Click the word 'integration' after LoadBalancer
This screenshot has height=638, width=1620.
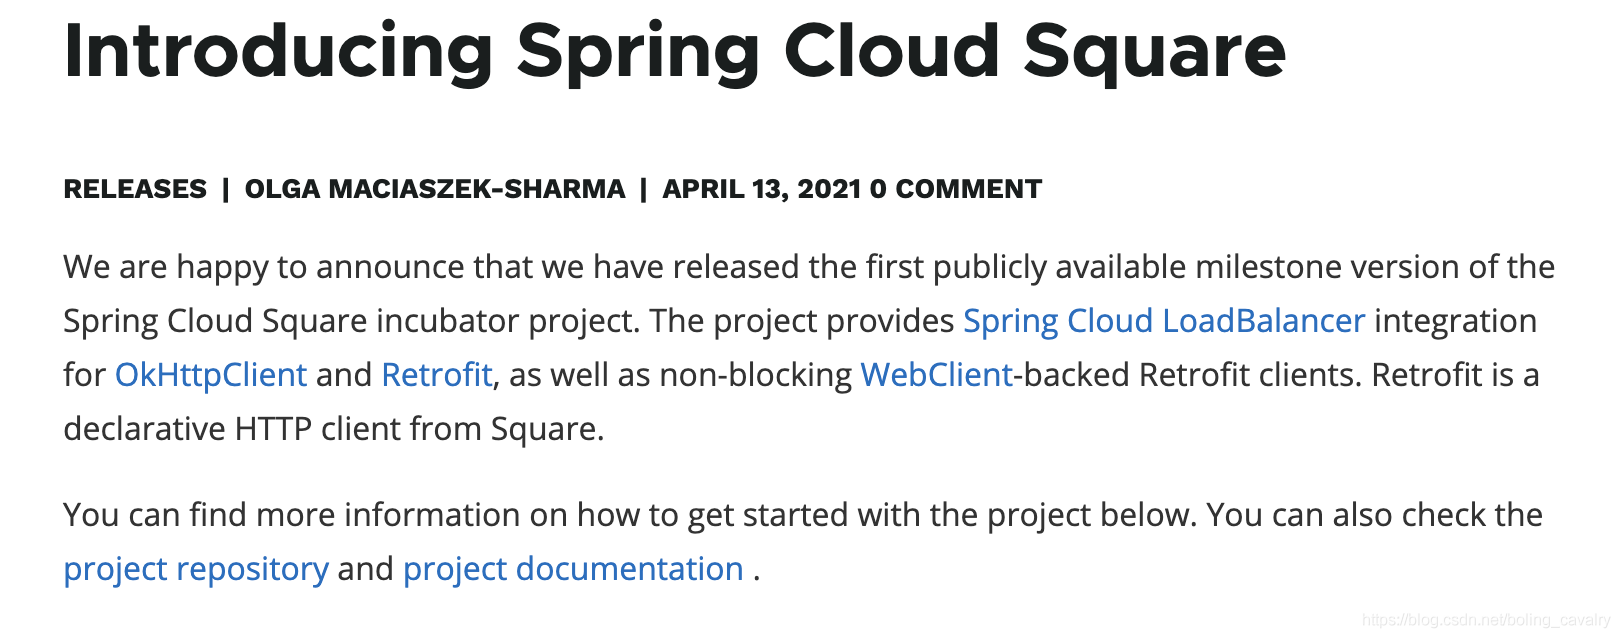[x=1455, y=321]
